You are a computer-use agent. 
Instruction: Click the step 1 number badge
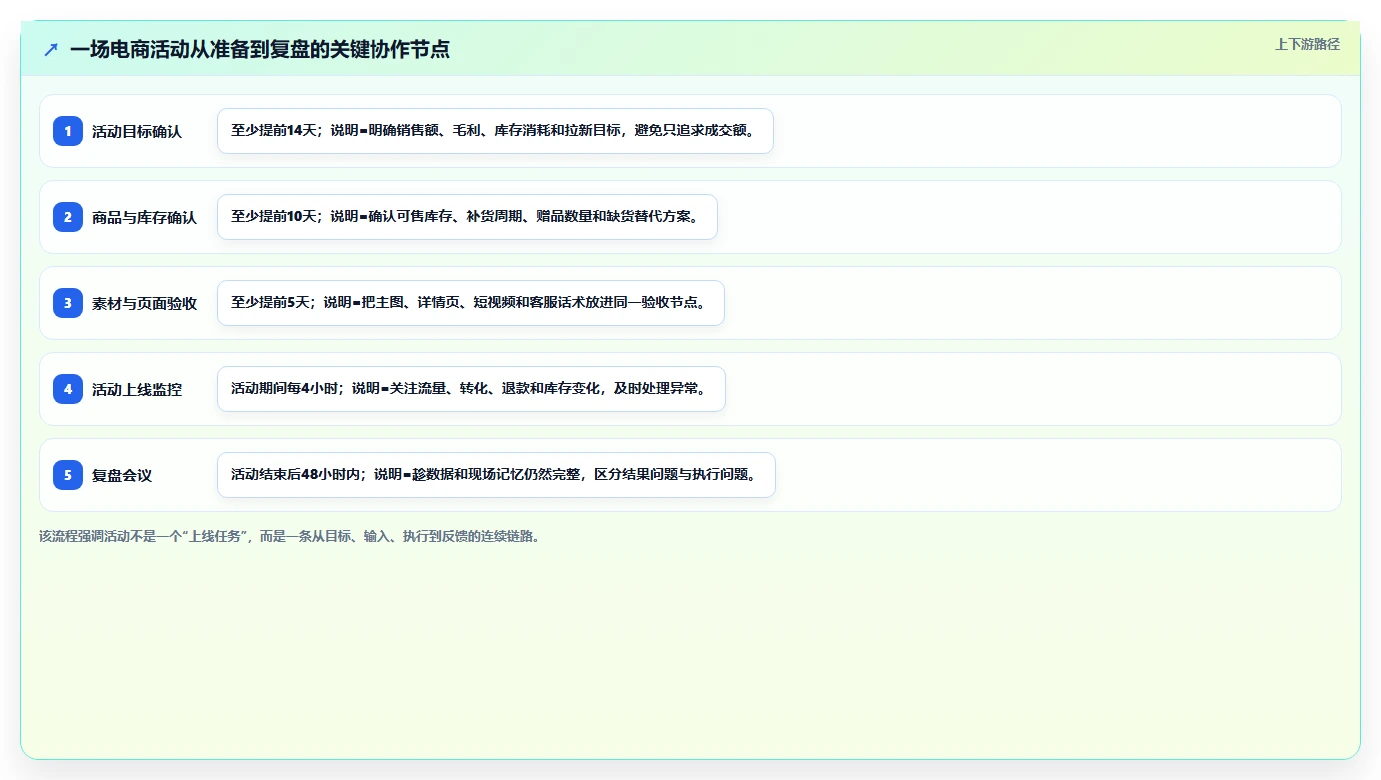coord(68,131)
